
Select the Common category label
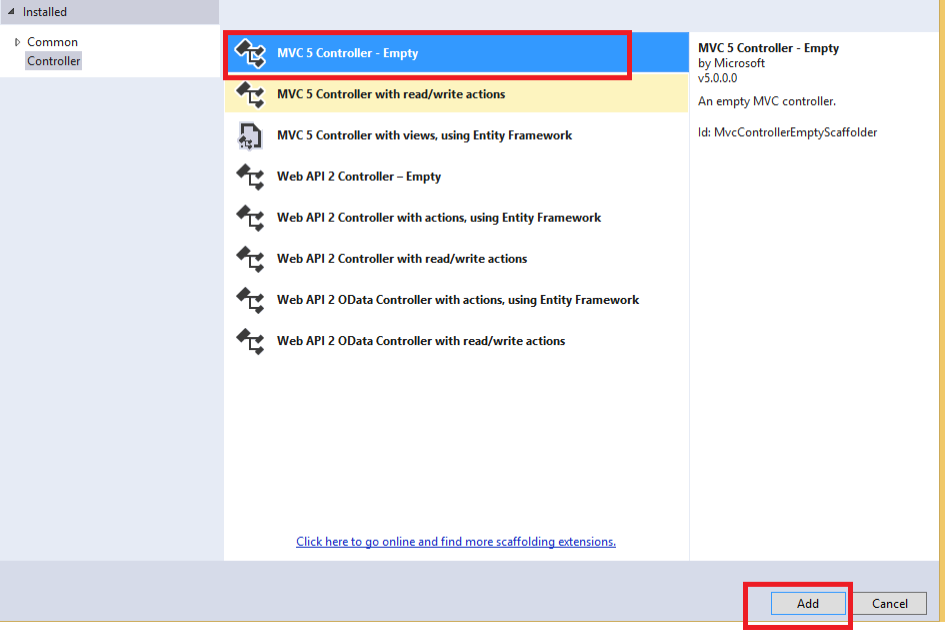52,42
